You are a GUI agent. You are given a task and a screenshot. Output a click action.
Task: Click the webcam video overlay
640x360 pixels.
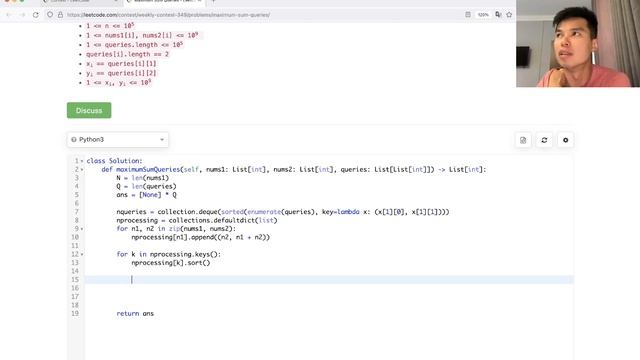(578, 43)
